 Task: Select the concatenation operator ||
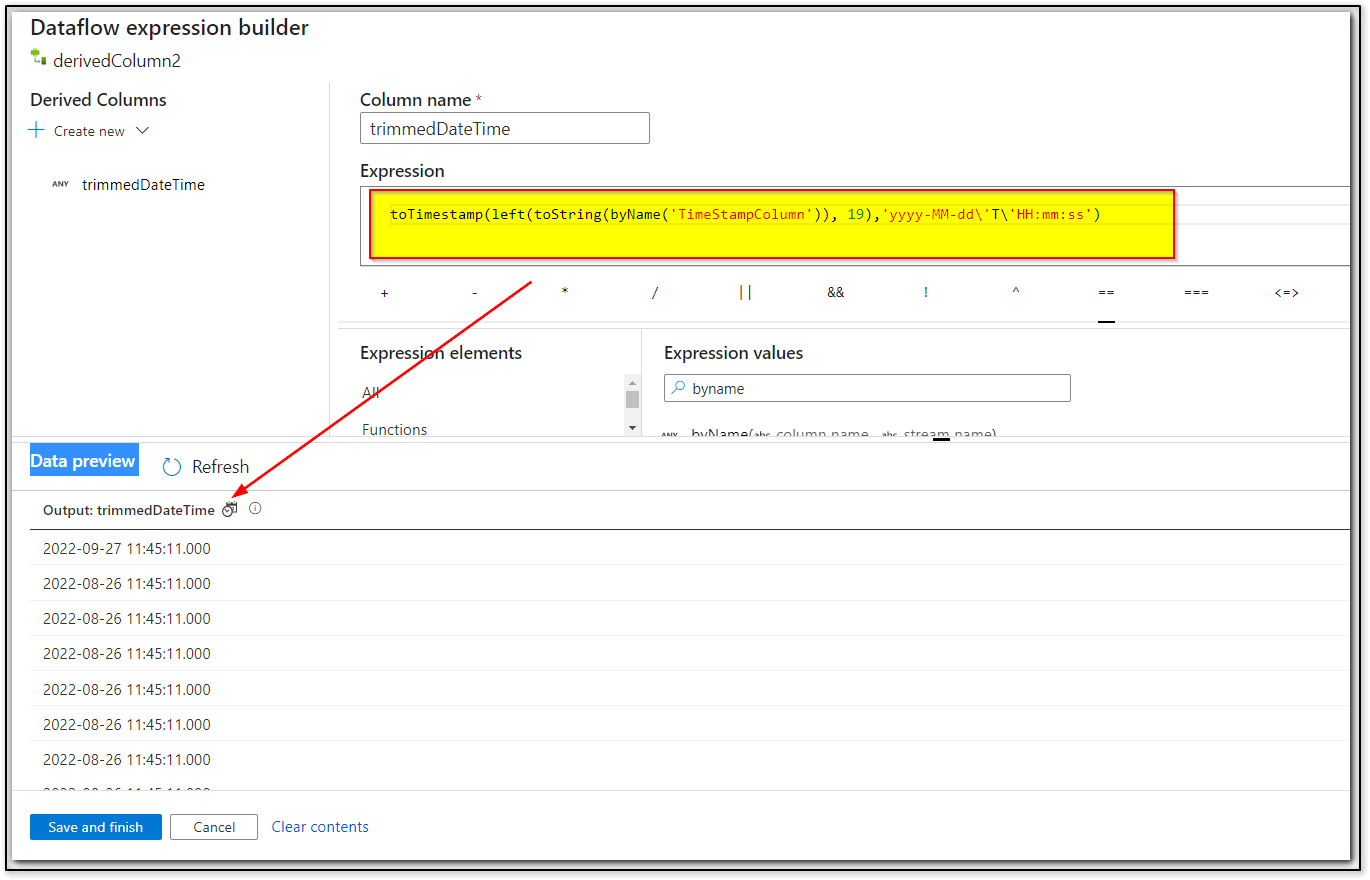(745, 292)
